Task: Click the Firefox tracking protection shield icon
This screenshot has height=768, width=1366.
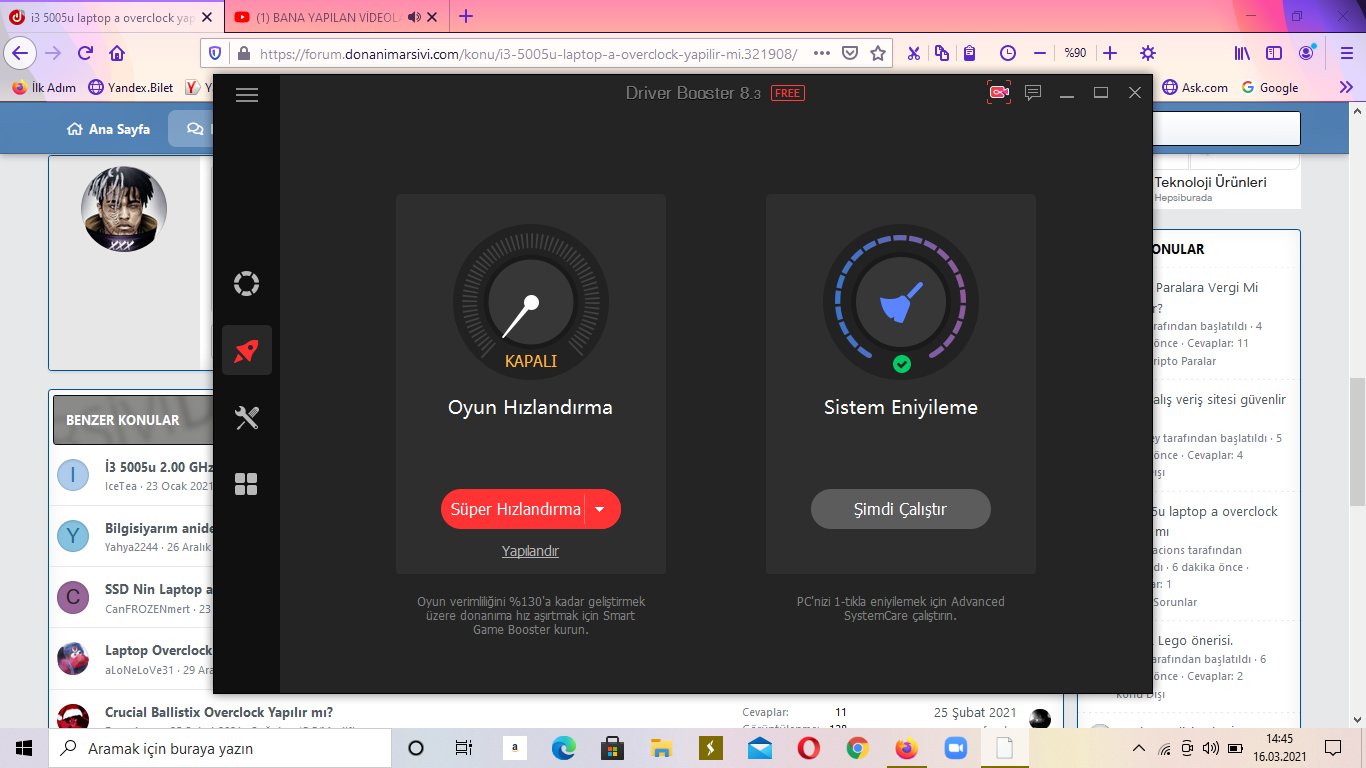Action: pyautogui.click(x=216, y=53)
